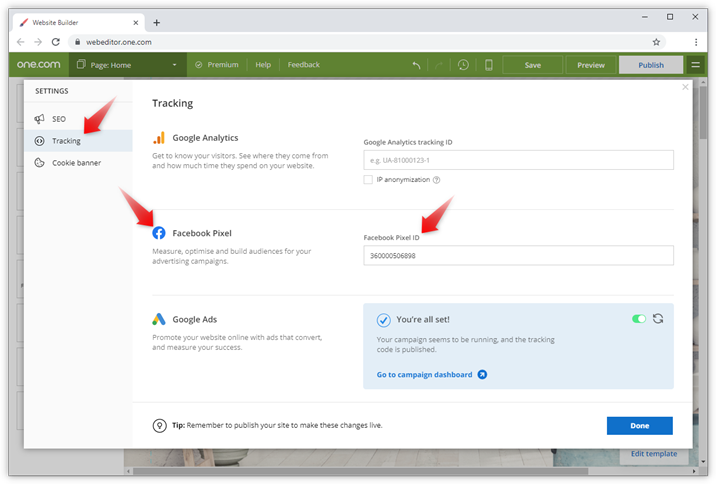This screenshot has width=716, height=484.
Task: Switch to mobile view icon
Action: pyautogui.click(x=488, y=65)
